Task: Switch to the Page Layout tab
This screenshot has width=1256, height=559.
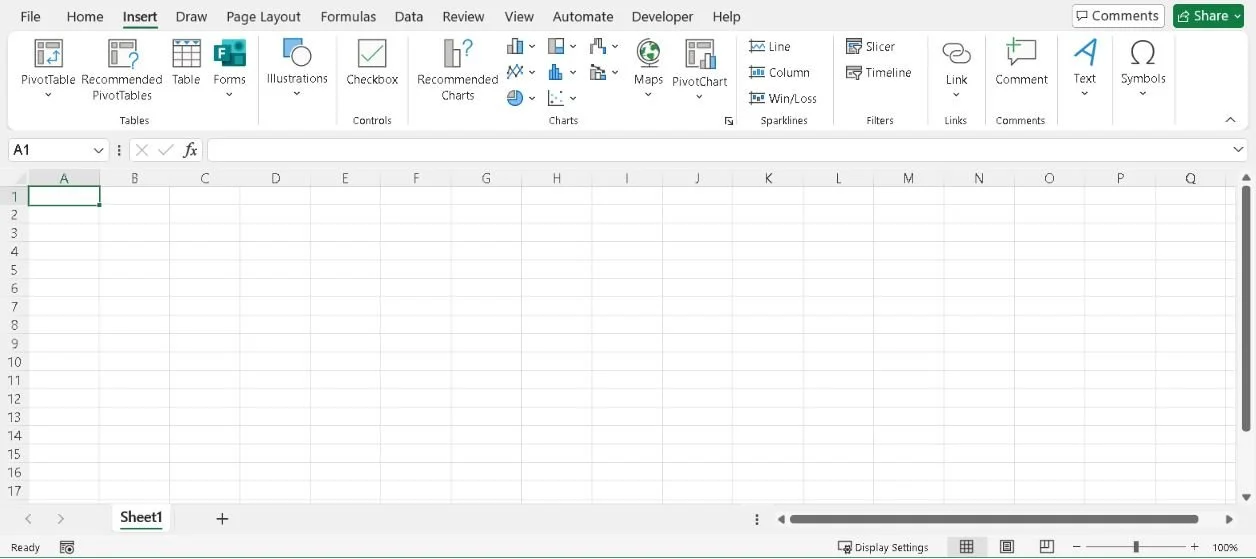Action: [263, 16]
